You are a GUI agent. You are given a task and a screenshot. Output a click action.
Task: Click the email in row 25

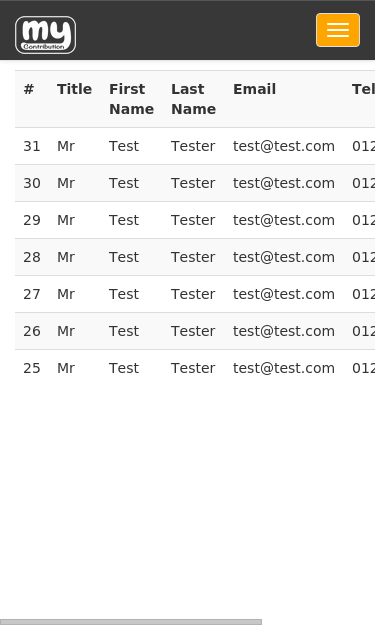pyautogui.click(x=284, y=368)
